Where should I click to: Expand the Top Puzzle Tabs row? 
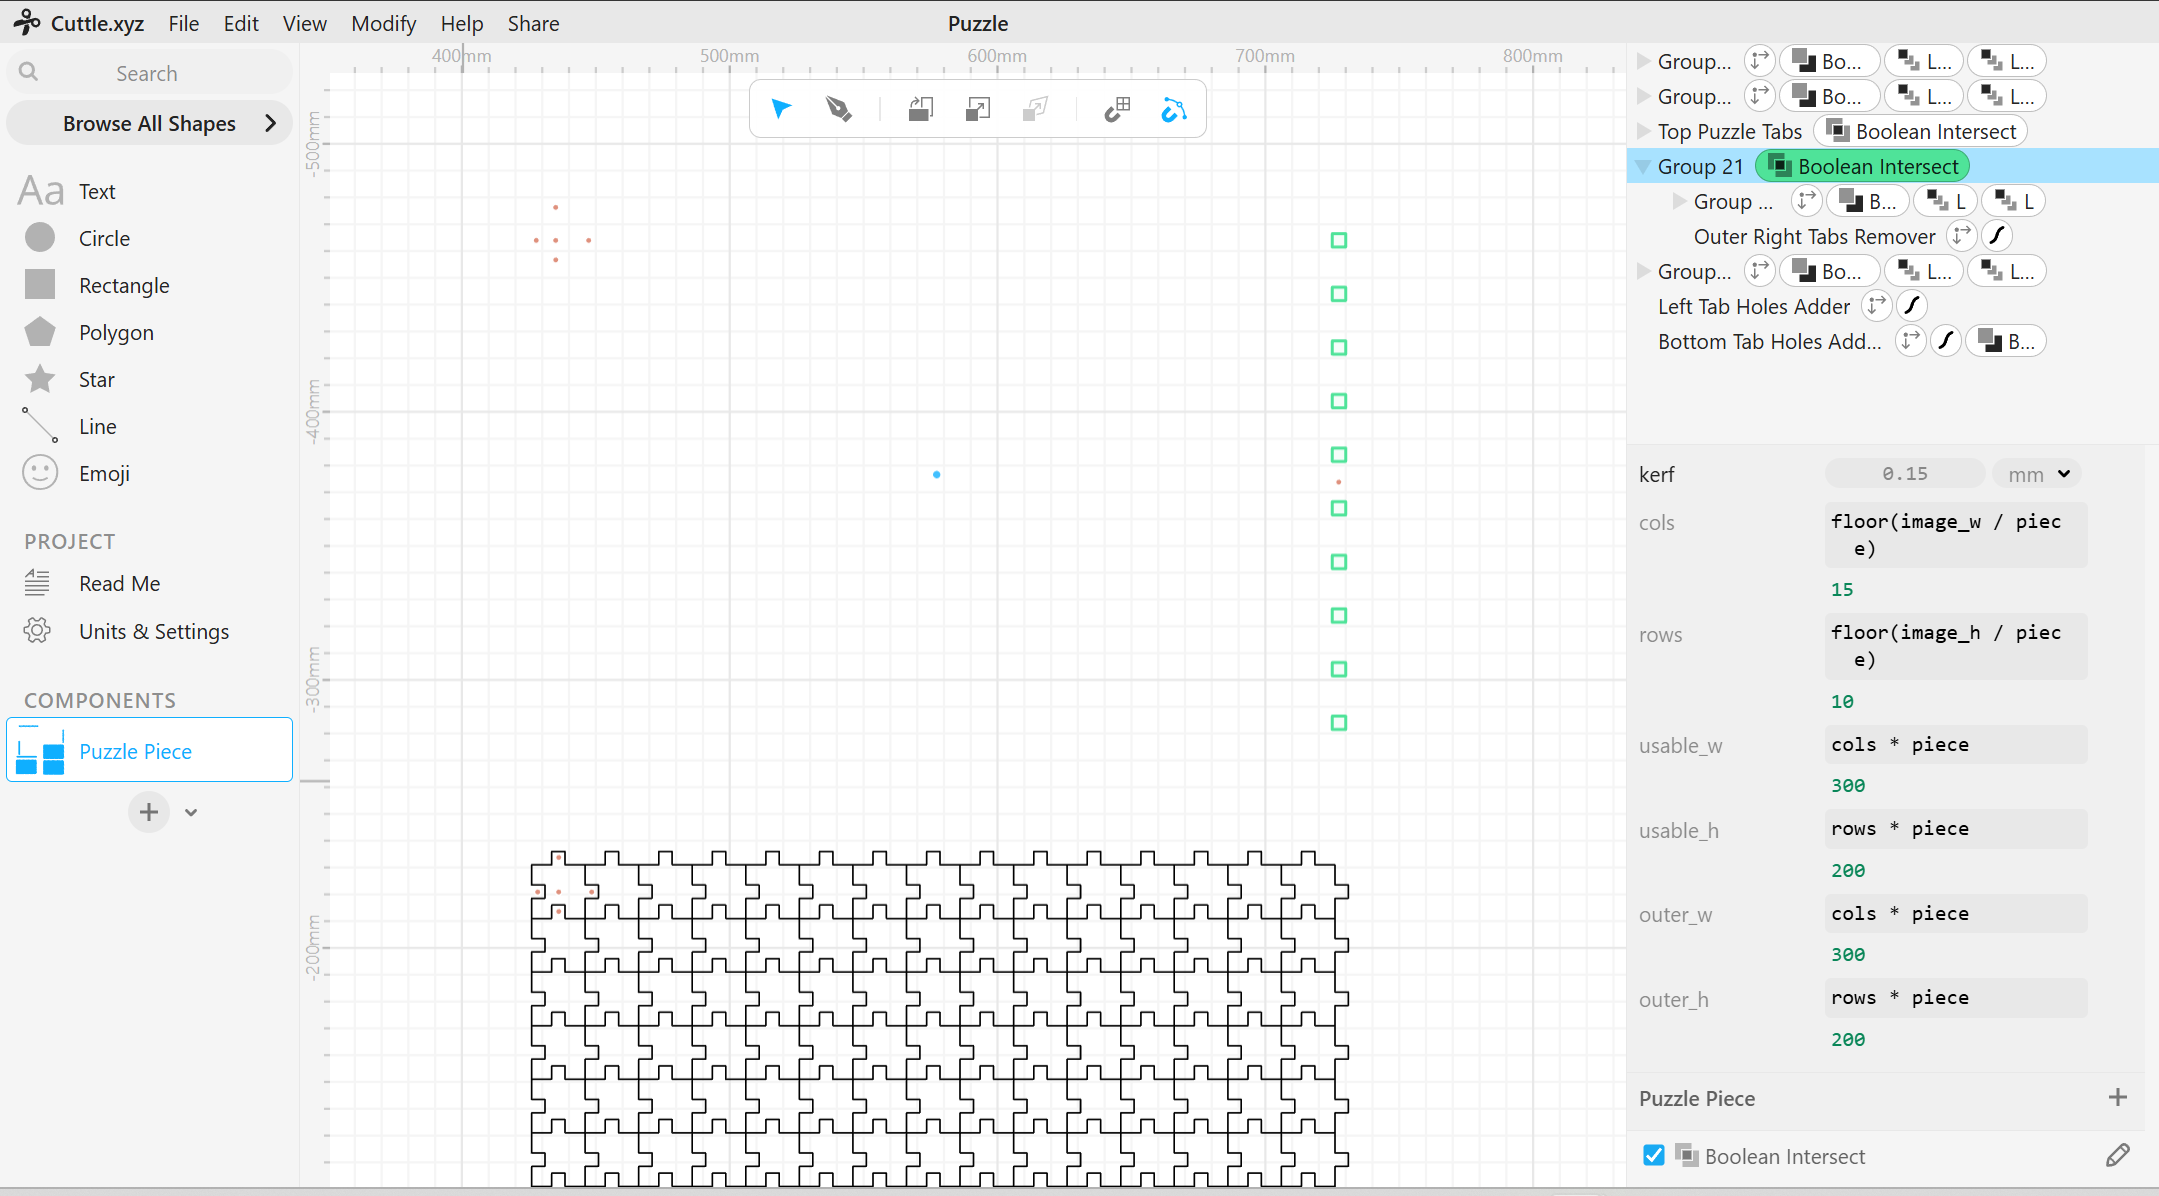(1643, 131)
